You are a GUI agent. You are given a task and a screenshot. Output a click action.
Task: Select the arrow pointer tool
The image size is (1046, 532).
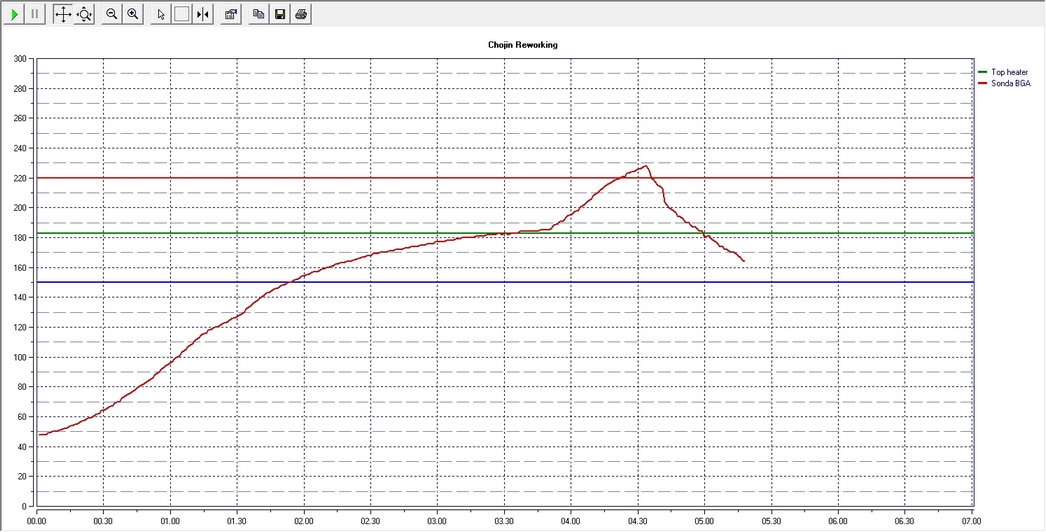pos(161,15)
